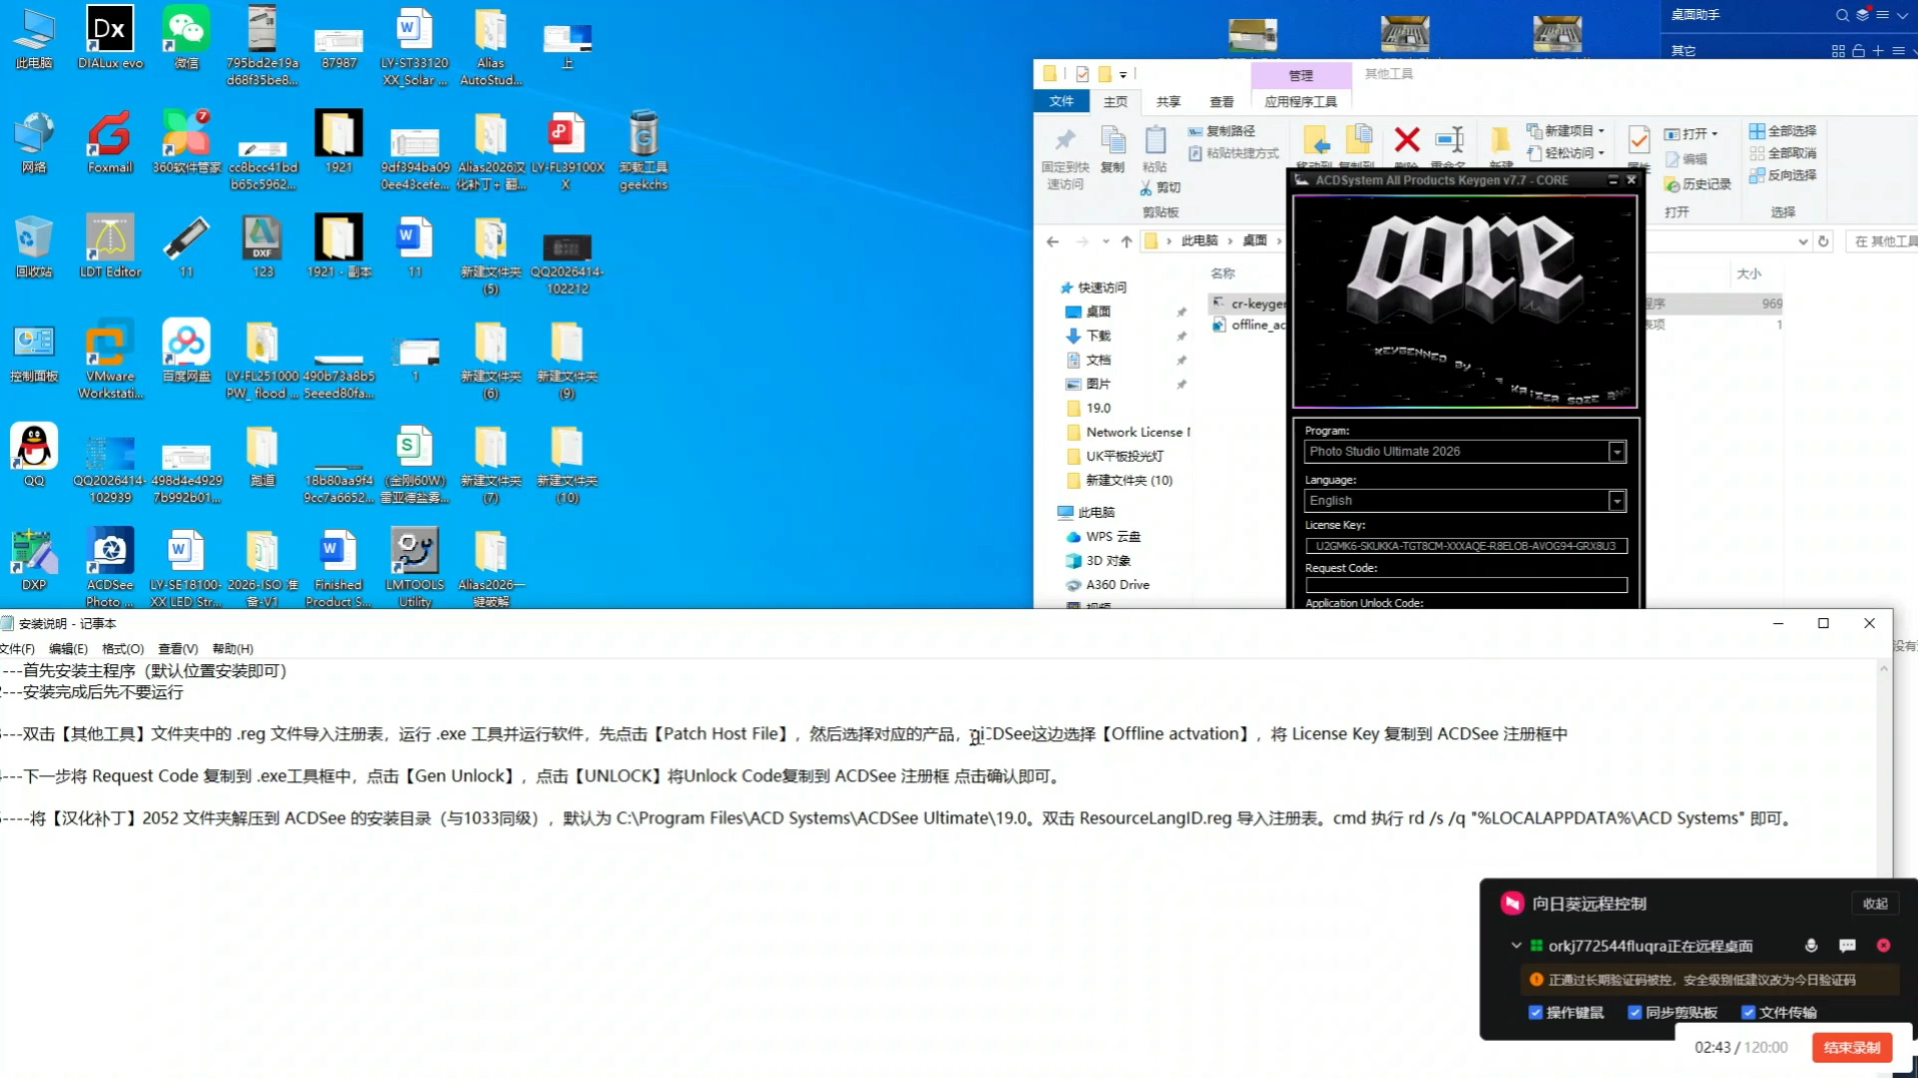This screenshot has height=1078, width=1918.
Task: Click the Explorer up-one-level arrow
Action: pyautogui.click(x=1126, y=241)
